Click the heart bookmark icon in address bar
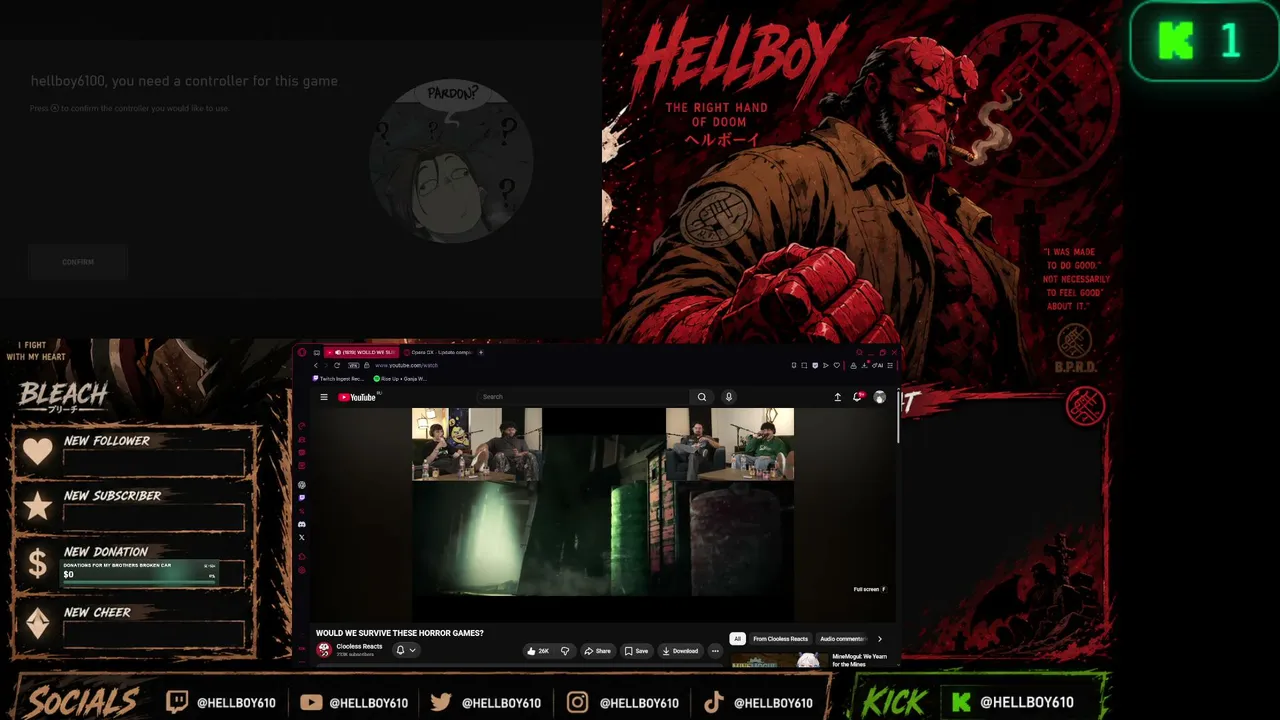The width and height of the screenshot is (1280, 720). tap(837, 365)
